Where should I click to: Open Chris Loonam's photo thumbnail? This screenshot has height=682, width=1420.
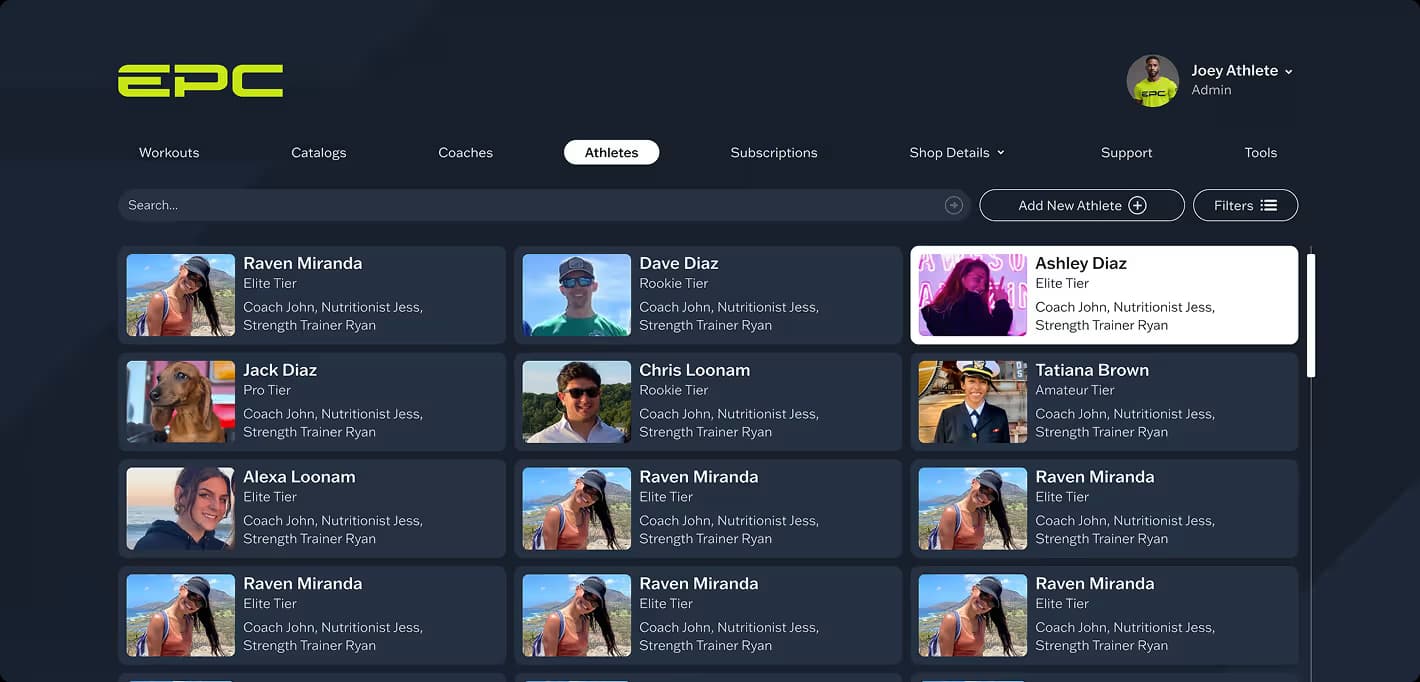point(577,402)
